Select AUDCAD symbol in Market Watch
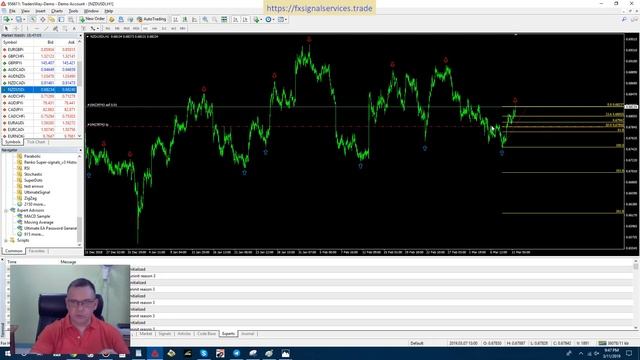The image size is (640, 360). click(x=16, y=69)
